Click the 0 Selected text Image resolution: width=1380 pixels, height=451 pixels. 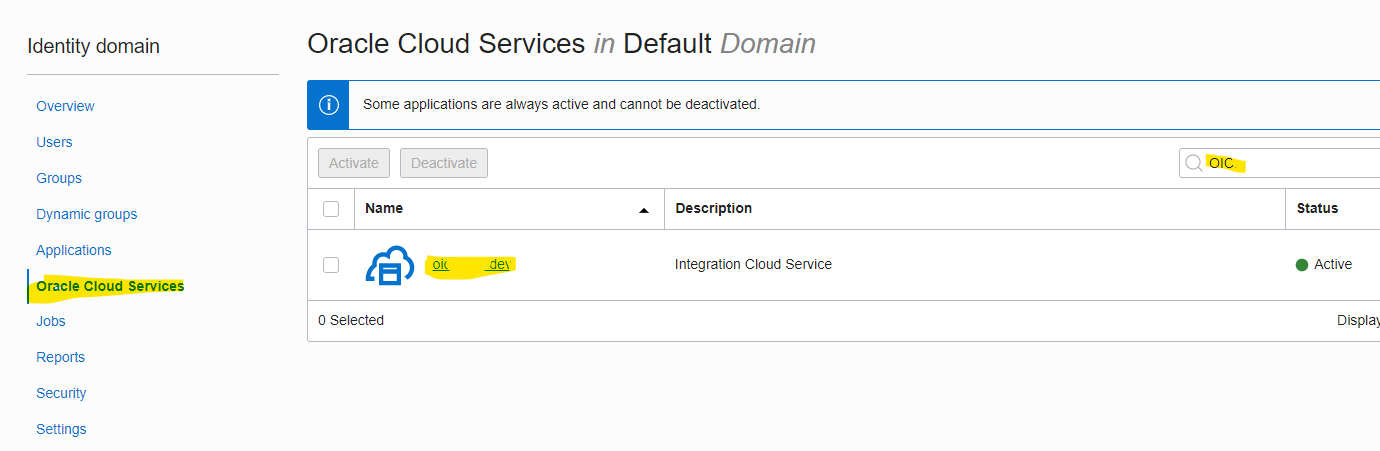(x=351, y=320)
